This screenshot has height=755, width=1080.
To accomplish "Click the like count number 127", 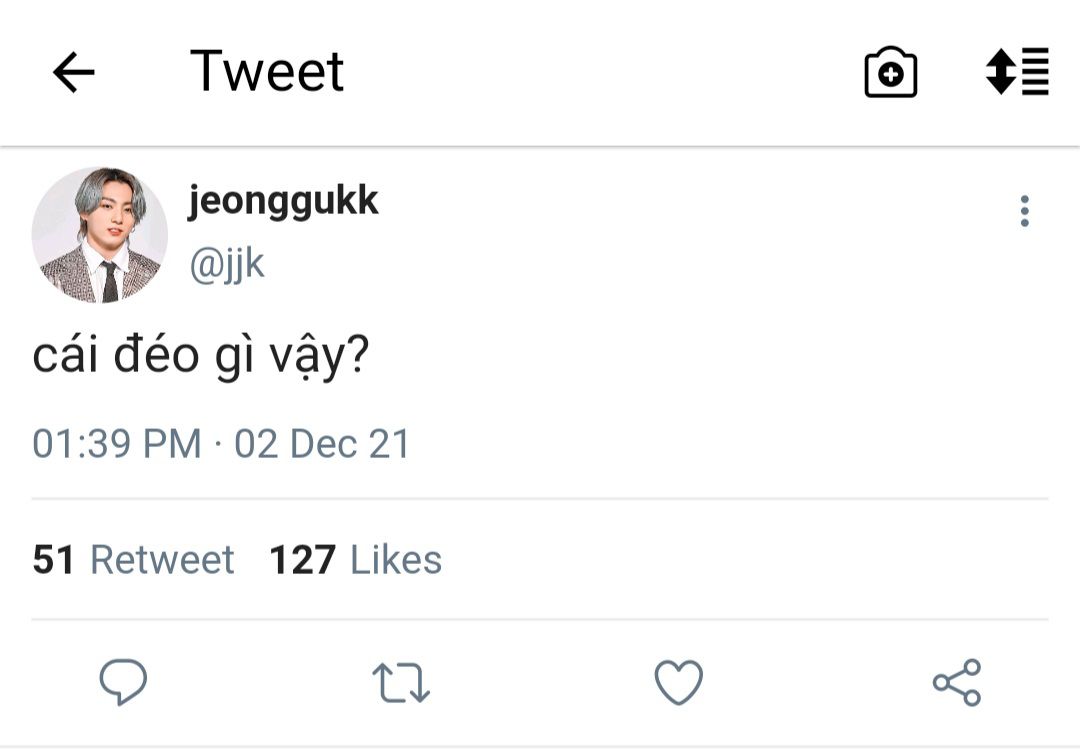I will (x=302, y=560).
